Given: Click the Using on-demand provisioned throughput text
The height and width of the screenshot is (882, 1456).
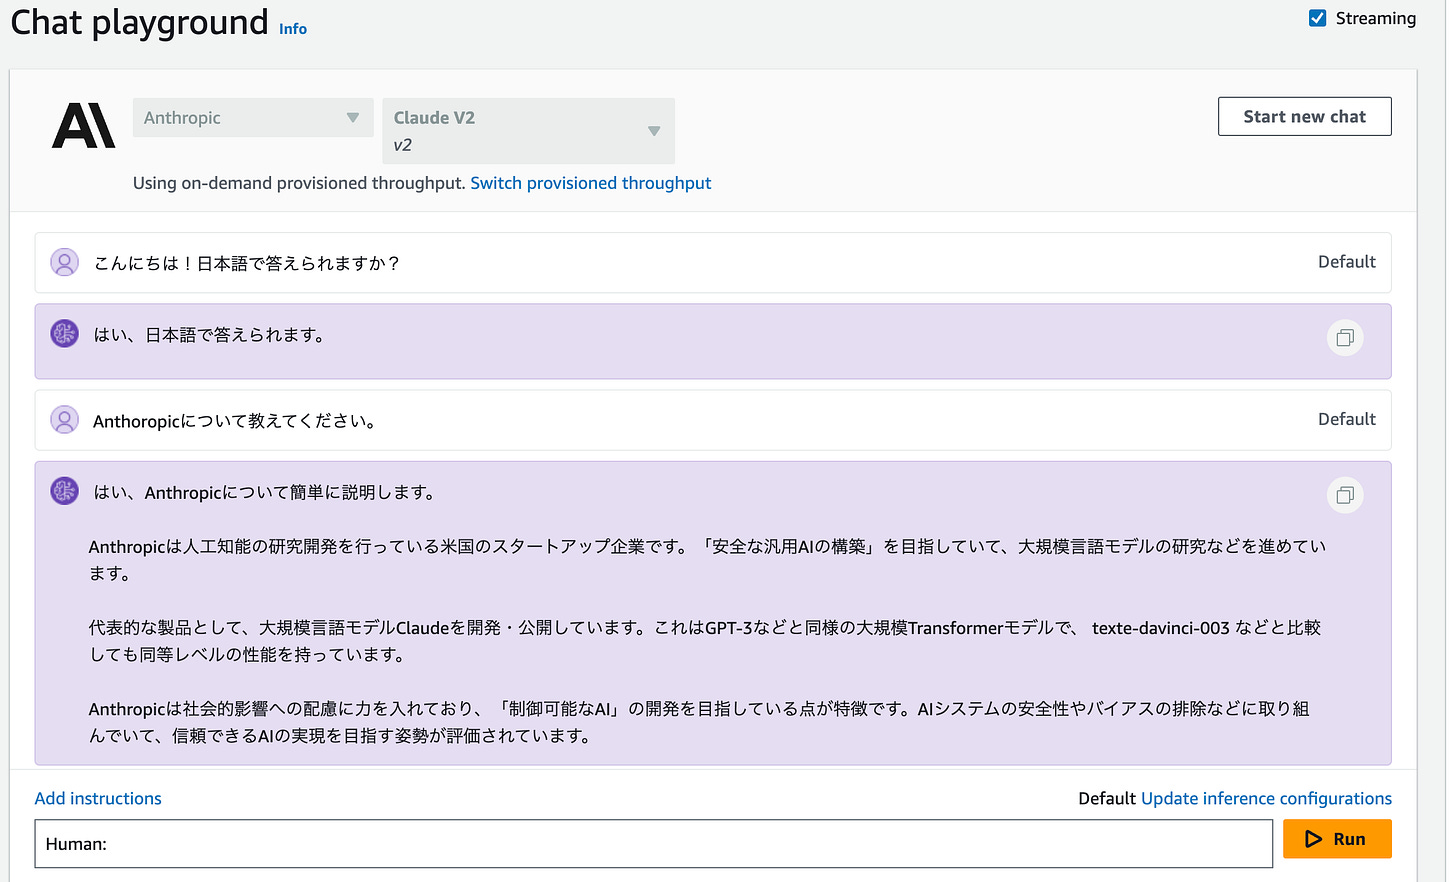Looking at the screenshot, I should click(x=299, y=183).
